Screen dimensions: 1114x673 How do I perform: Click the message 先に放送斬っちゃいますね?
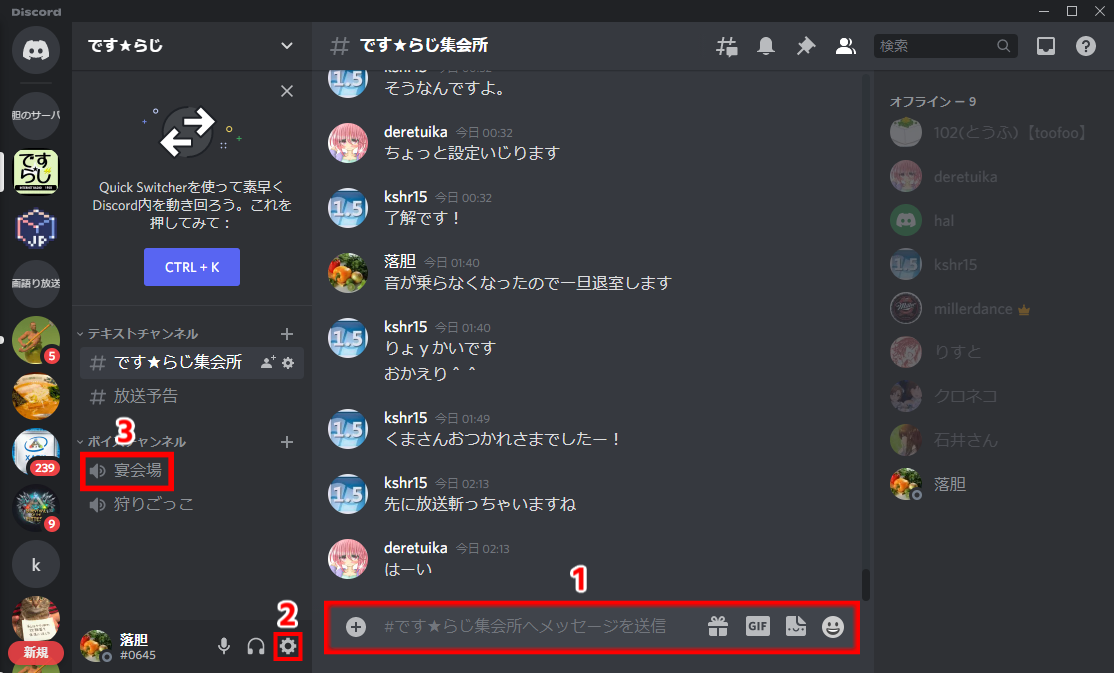[480, 505]
